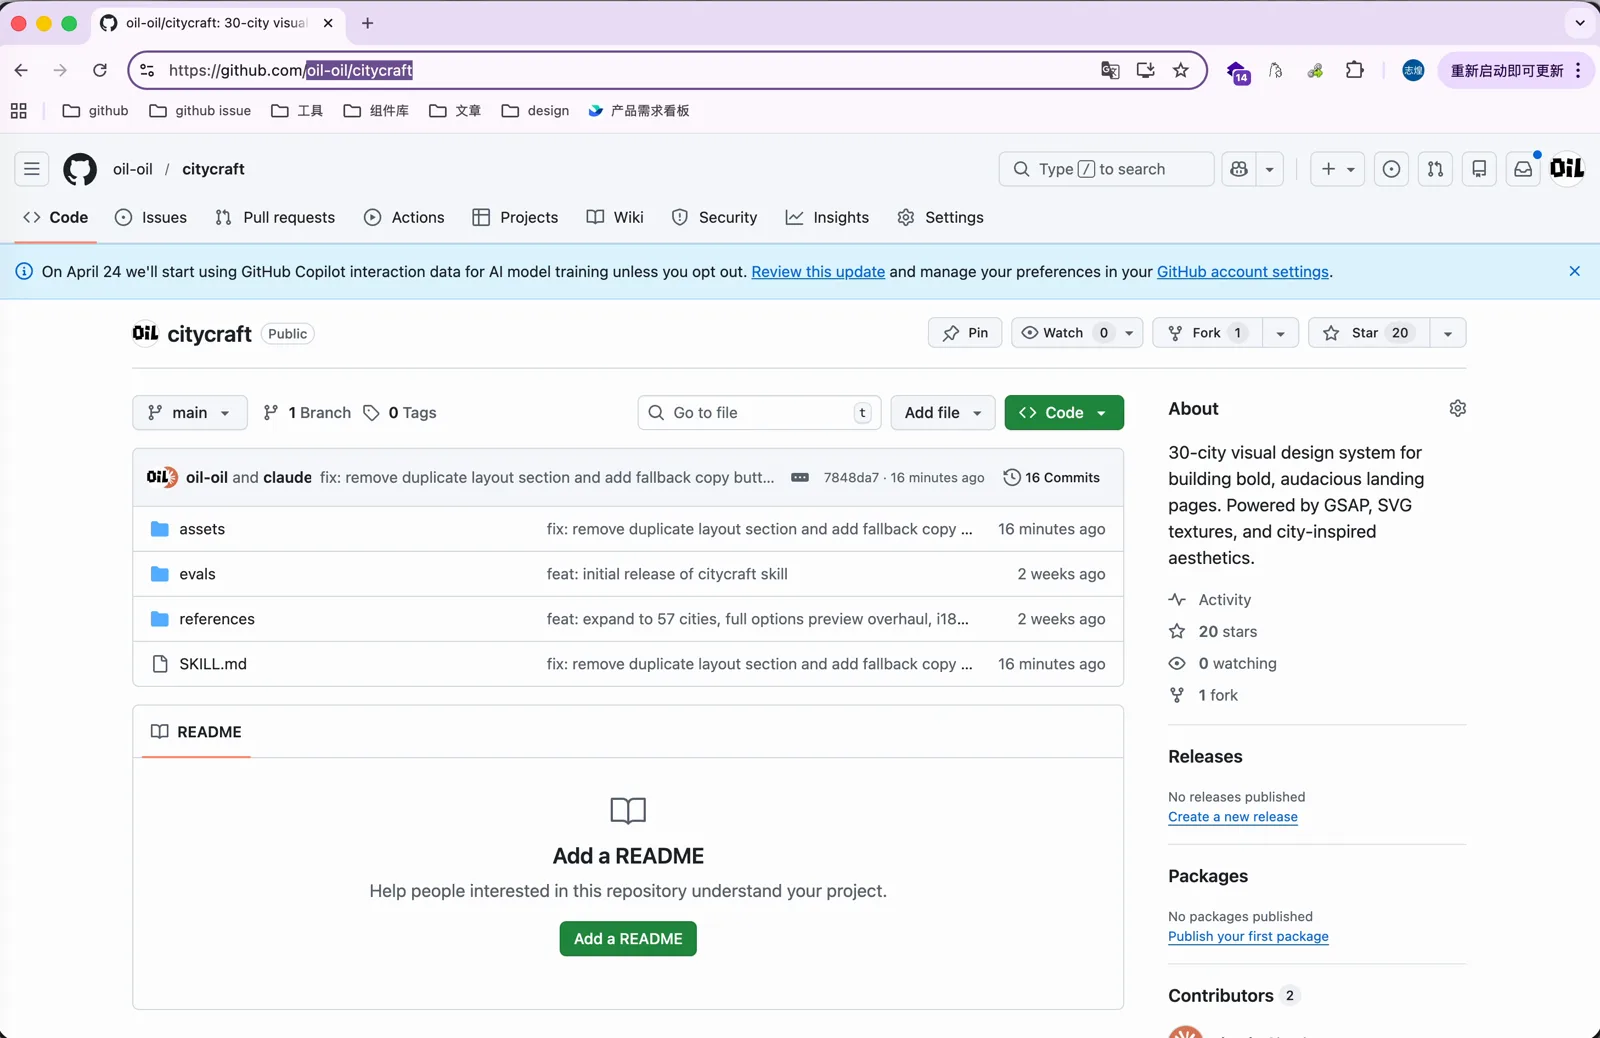Open the hamburger navigation menu
This screenshot has height=1038, width=1600.
pos(32,169)
